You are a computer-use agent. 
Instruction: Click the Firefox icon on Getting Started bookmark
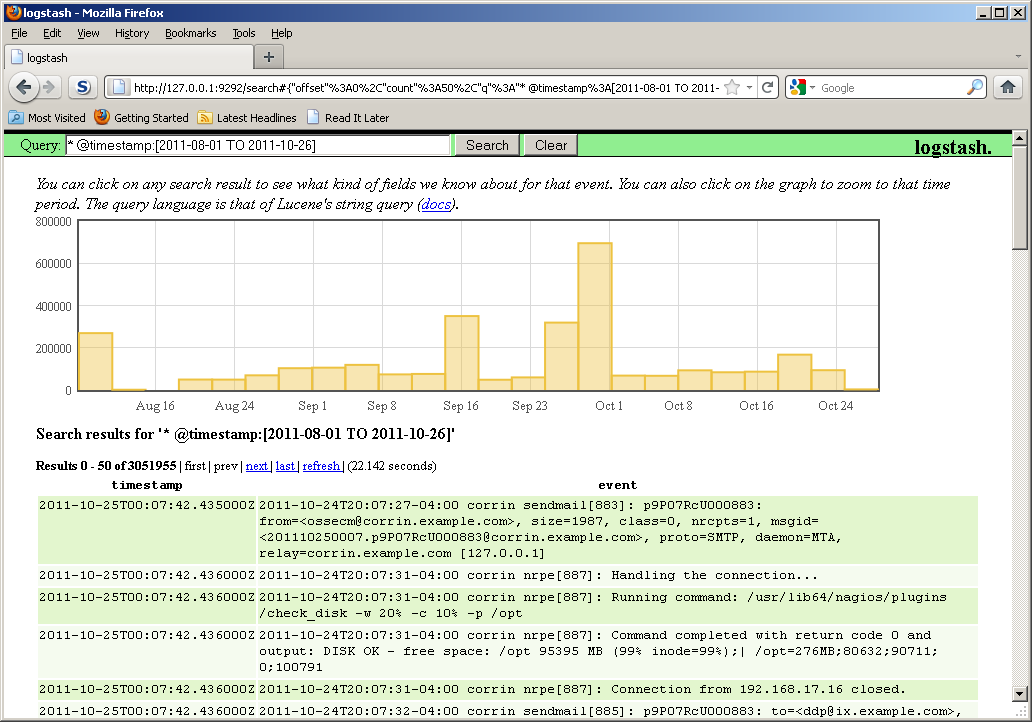(x=100, y=117)
